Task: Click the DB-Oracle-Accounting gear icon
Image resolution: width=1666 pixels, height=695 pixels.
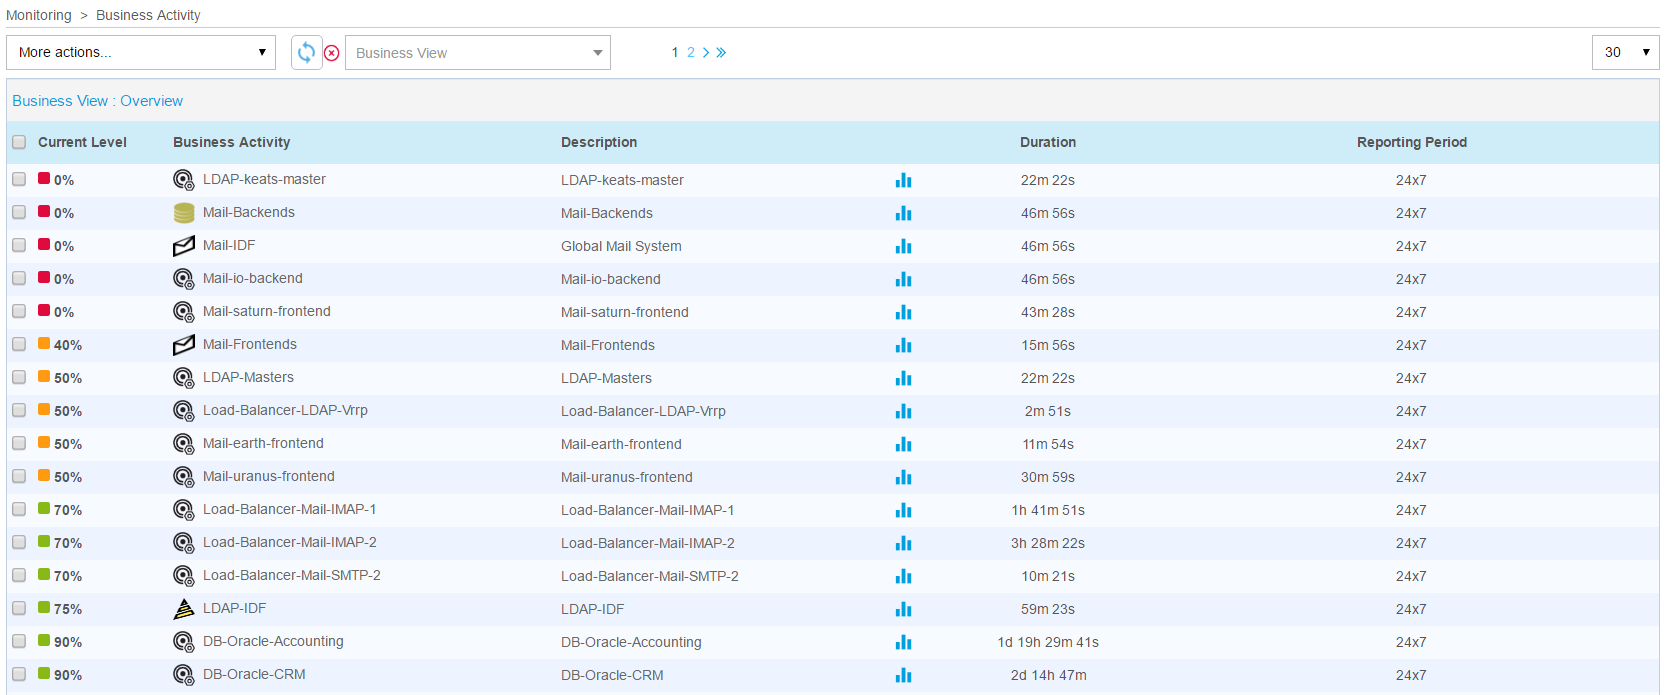Action: (184, 642)
